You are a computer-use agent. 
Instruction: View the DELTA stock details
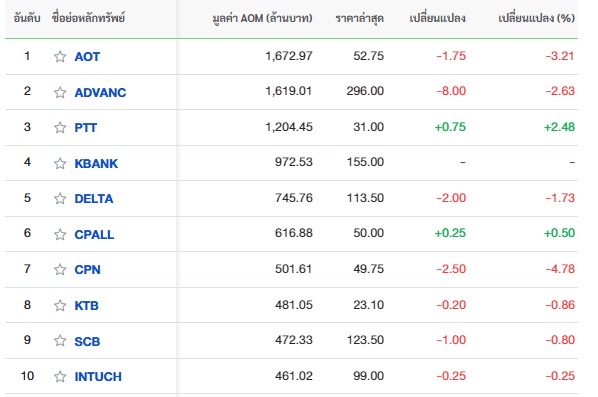[94, 198]
